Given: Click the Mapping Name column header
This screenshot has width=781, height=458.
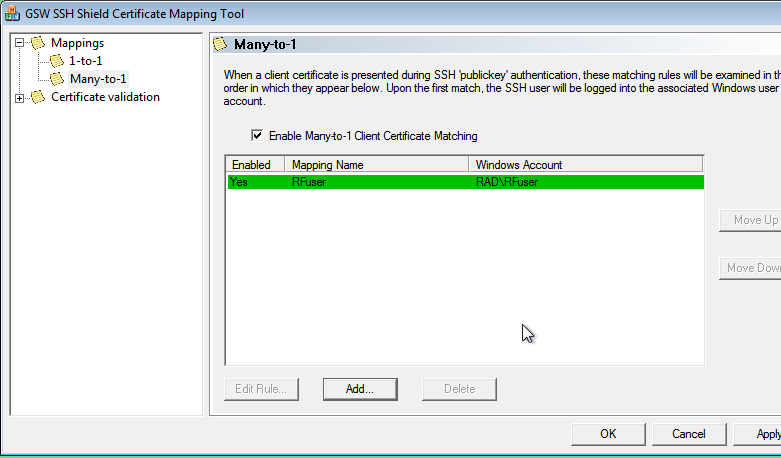Looking at the screenshot, I should click(377, 165).
